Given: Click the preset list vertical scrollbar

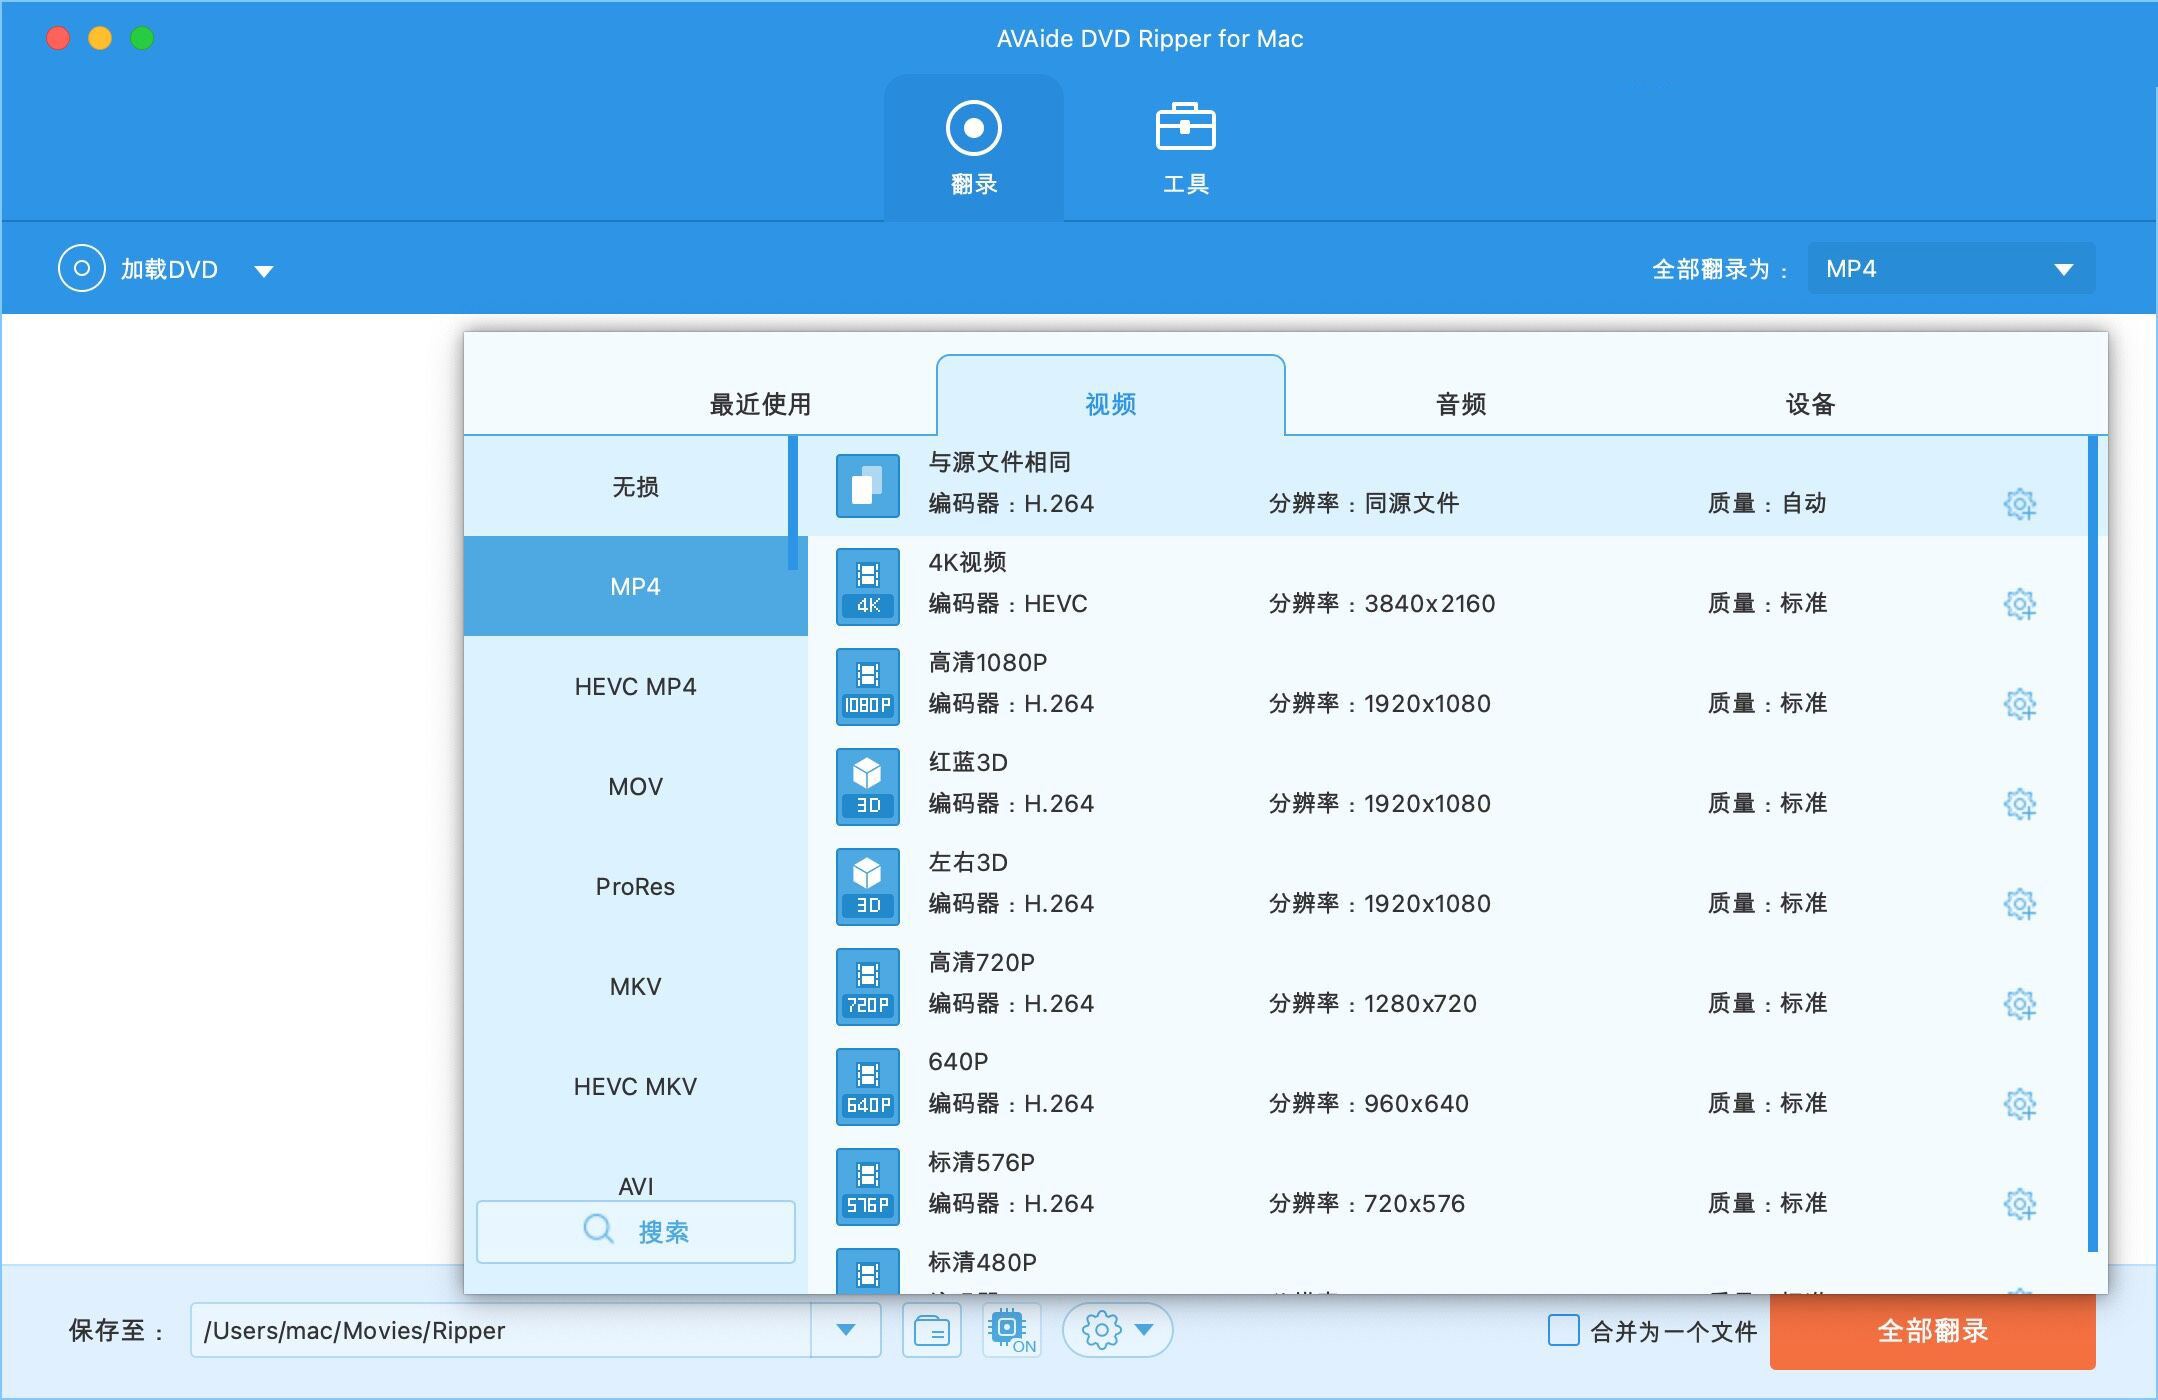Looking at the screenshot, I should point(2093,843).
